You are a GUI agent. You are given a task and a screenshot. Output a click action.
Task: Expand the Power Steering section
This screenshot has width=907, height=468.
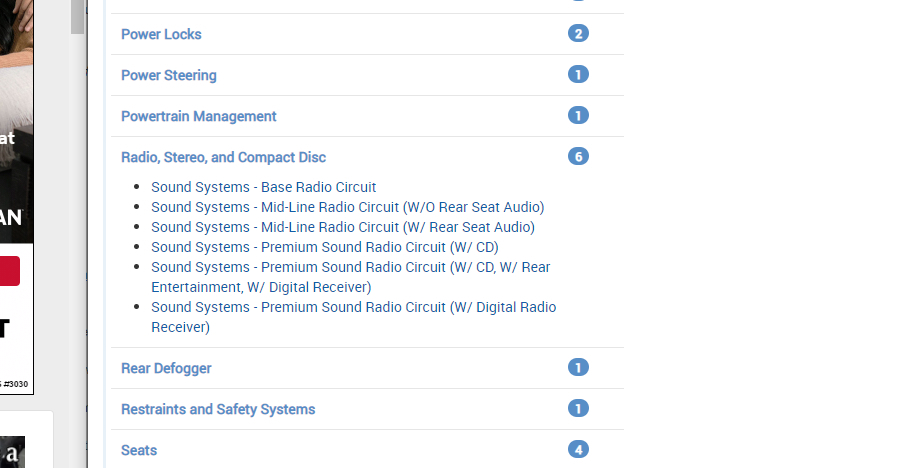[168, 75]
